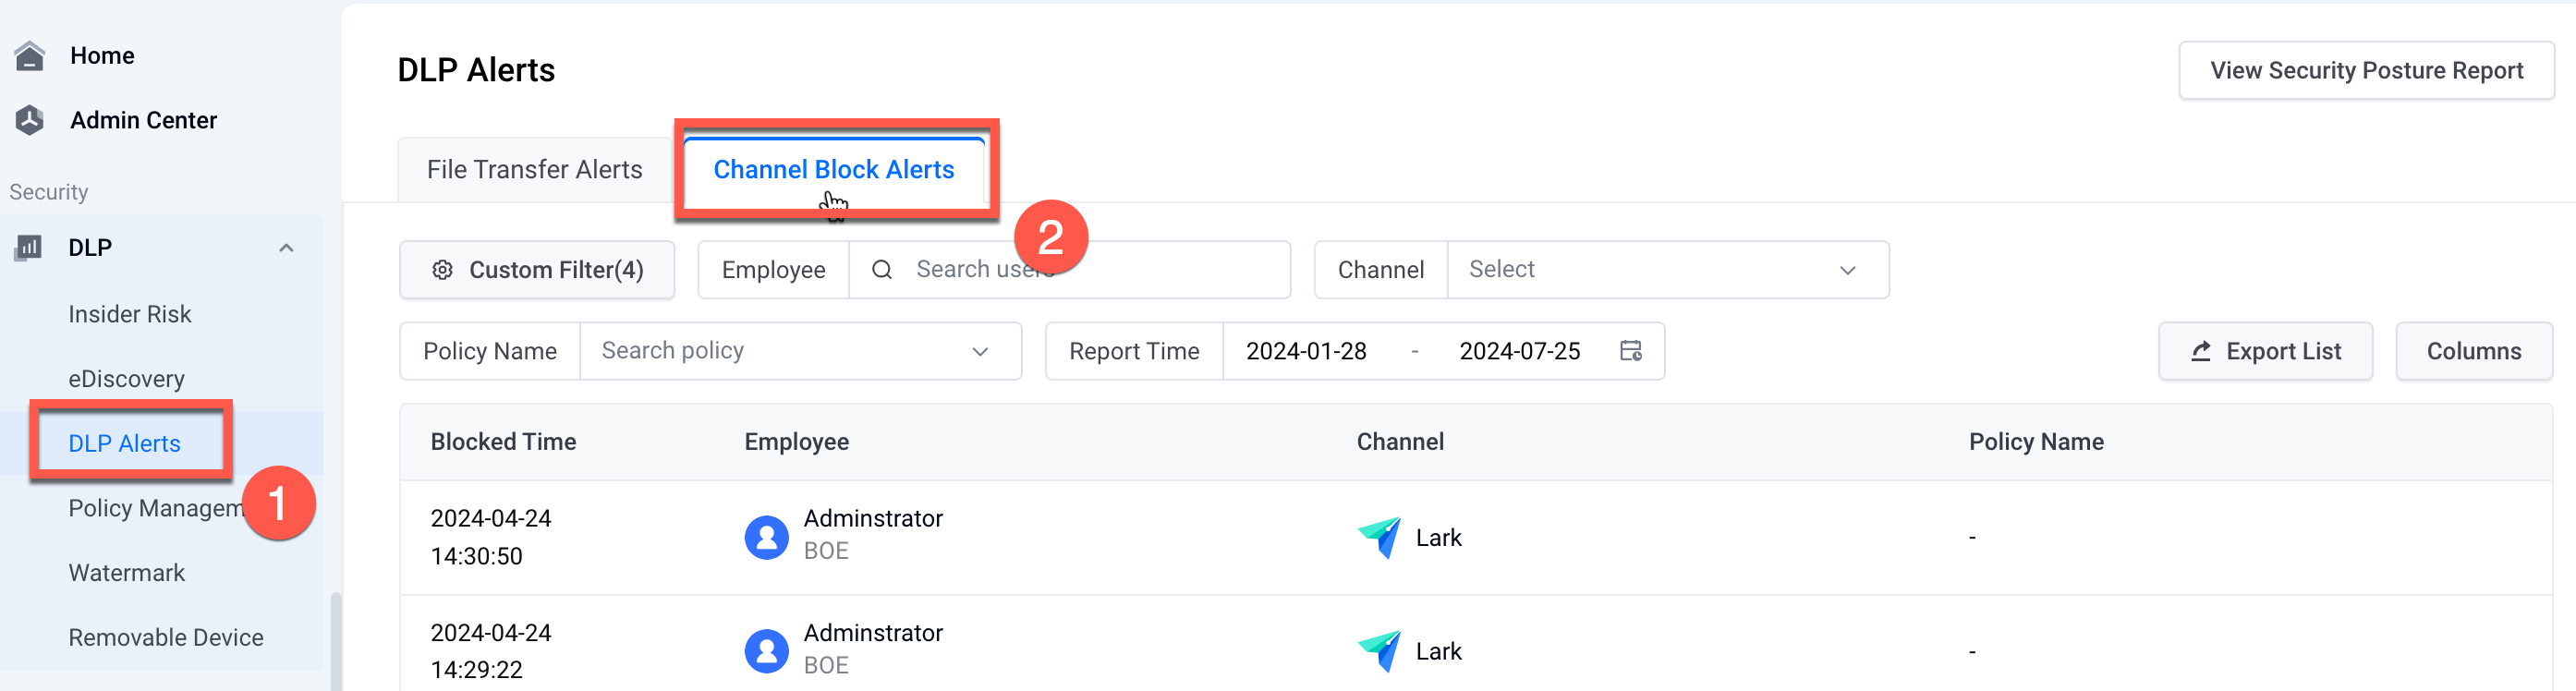
Task: Click blocked time 2024-04-24 14:29:22
Action: [491, 652]
